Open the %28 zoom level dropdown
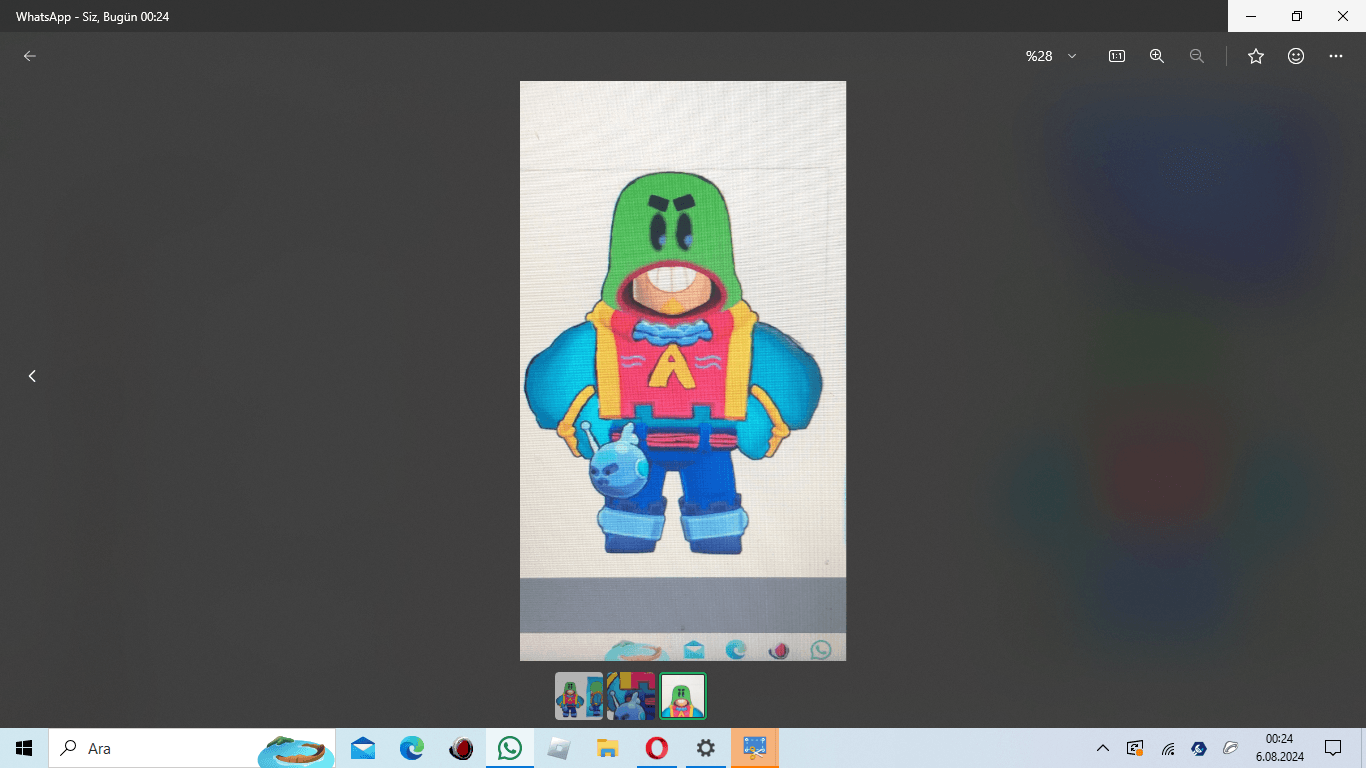Screen dimensions: 1366x768 pyautogui.click(x=1051, y=56)
